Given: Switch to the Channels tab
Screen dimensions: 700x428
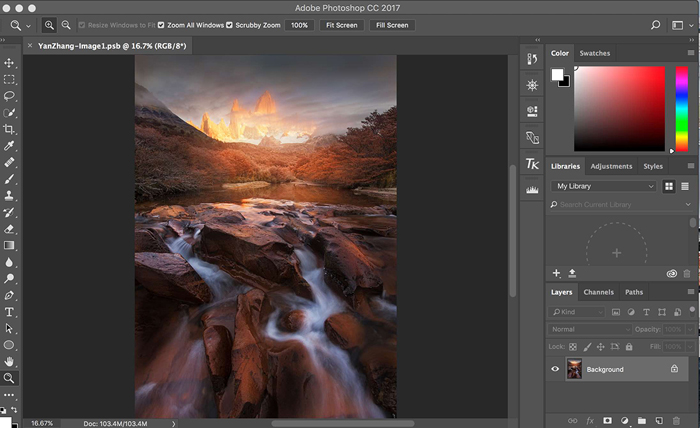Looking at the screenshot, I should (x=598, y=292).
